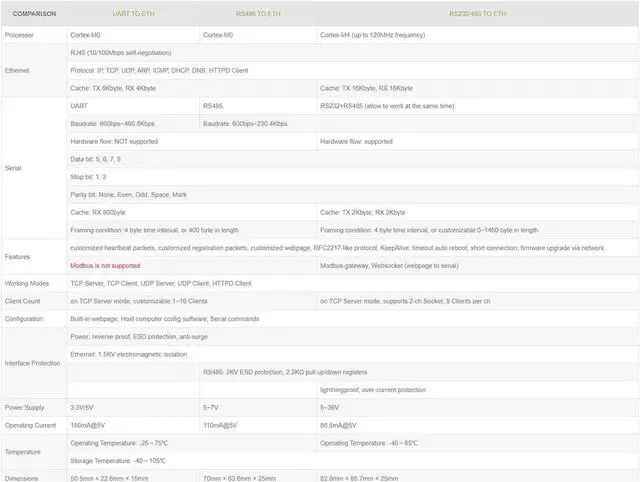Click the customizable 1~16 Clients cell
The image size is (640, 482).
[192, 301]
